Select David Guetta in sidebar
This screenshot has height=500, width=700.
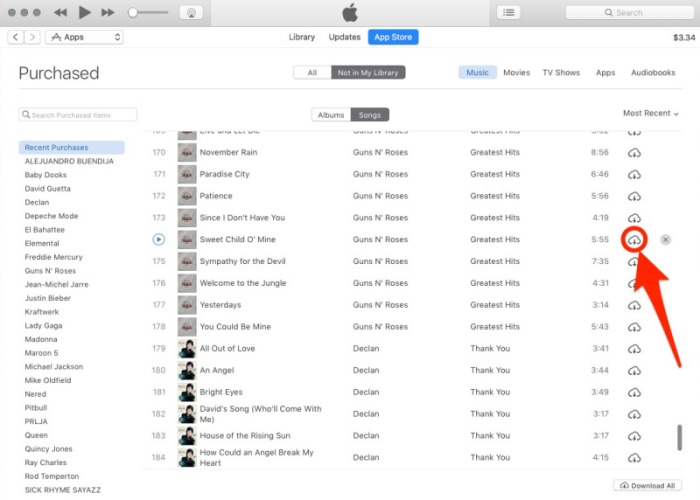[47, 188]
